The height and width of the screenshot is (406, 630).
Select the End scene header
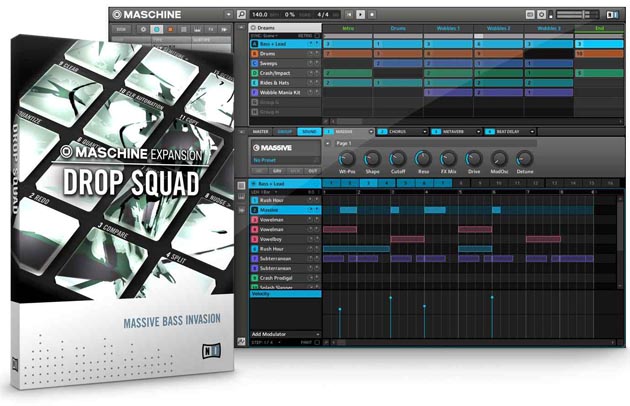click(x=599, y=28)
